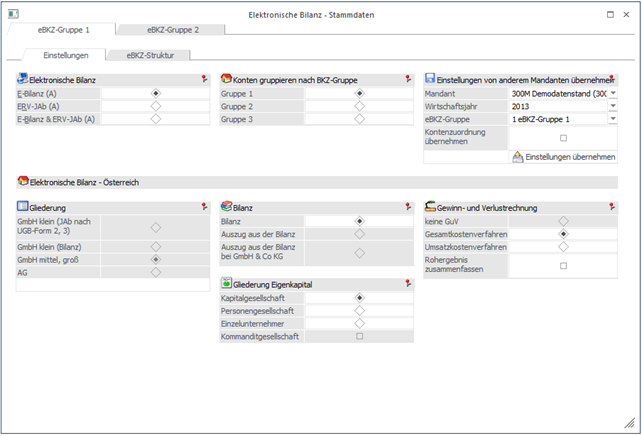Click the pin icon in Elektronische Bilanz panel
This screenshot has width=642, height=436.
(203, 78)
